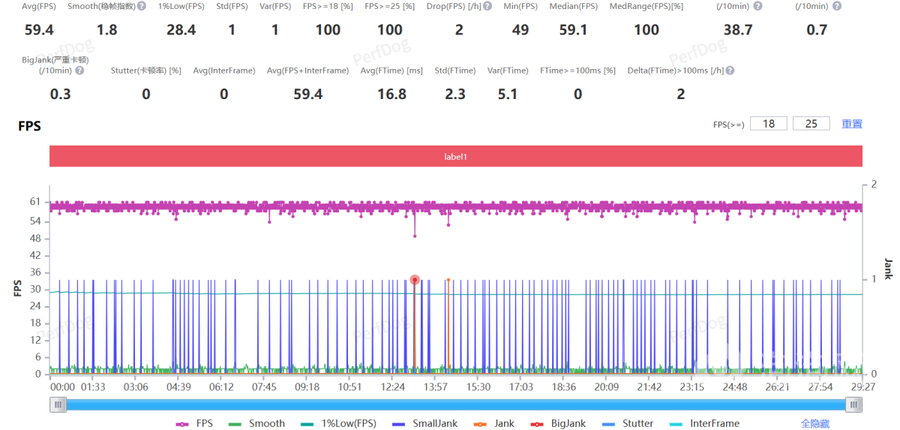This screenshot has width=900, height=430.
Task: Show or hide the Stutter series
Action: pyautogui.click(x=630, y=423)
